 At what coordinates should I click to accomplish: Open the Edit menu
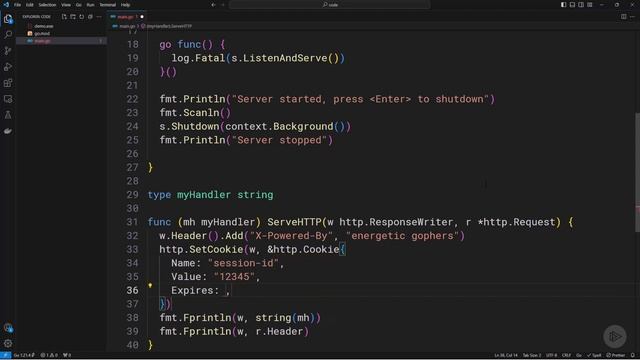[30, 5]
